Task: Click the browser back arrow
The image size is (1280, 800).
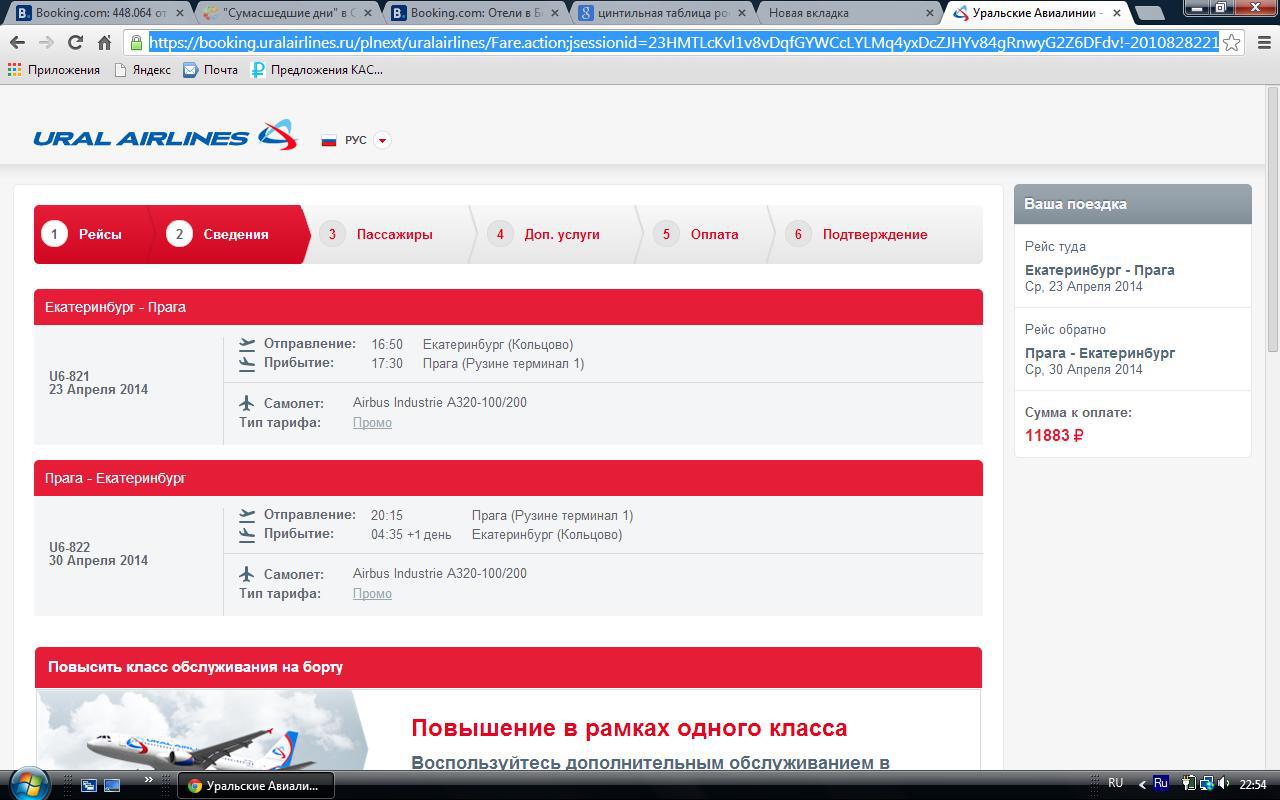Action: pyautogui.click(x=17, y=43)
